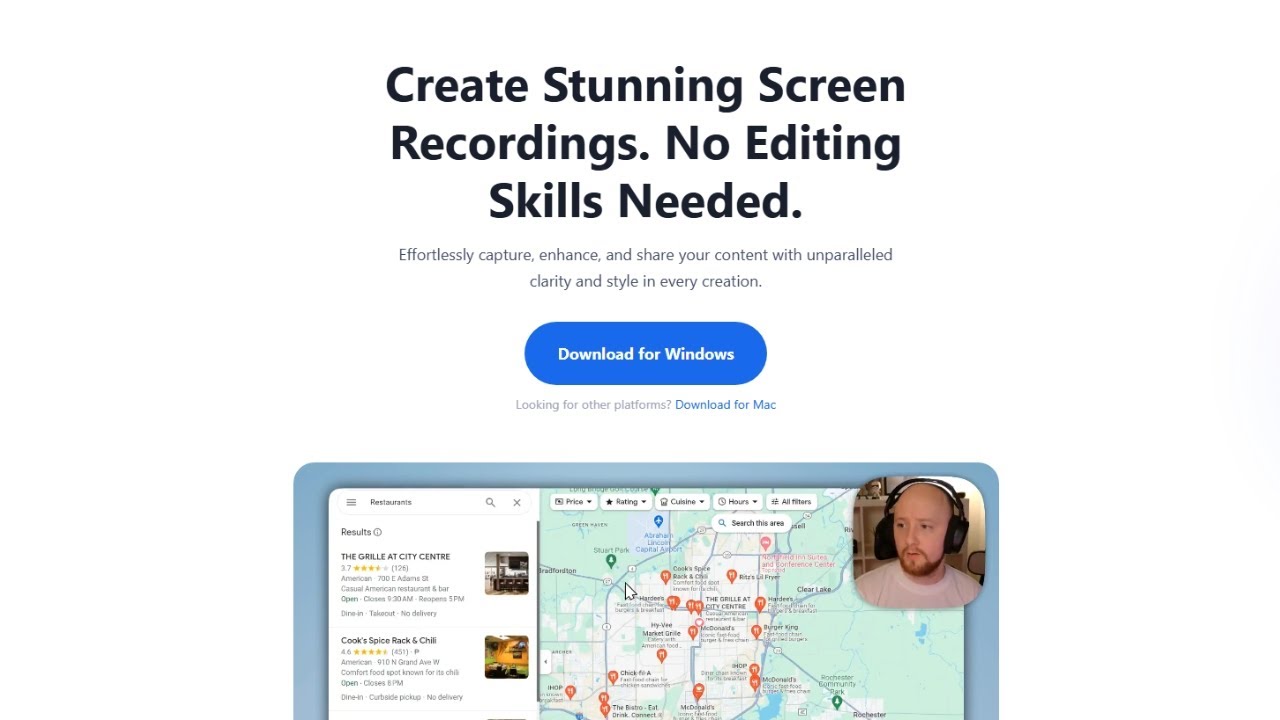Expand the Cuisine filter dropdown
1280x720 pixels.
coord(682,502)
